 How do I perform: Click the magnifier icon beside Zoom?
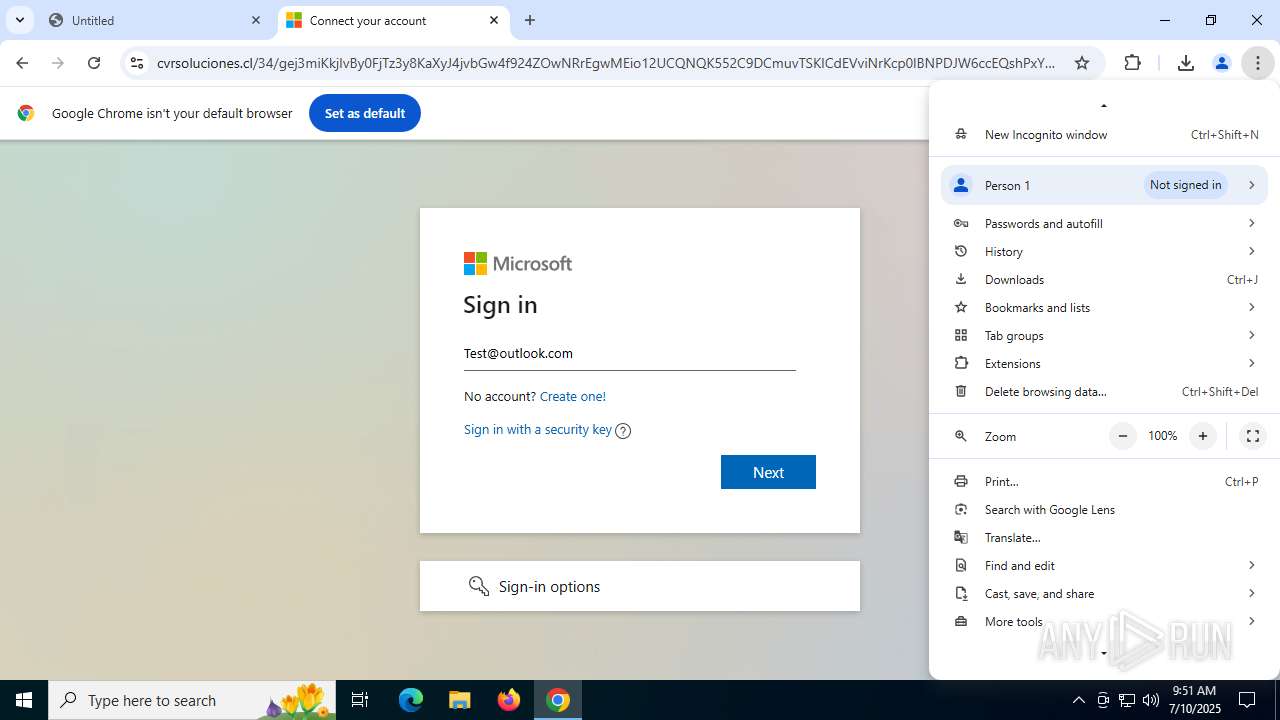click(961, 436)
